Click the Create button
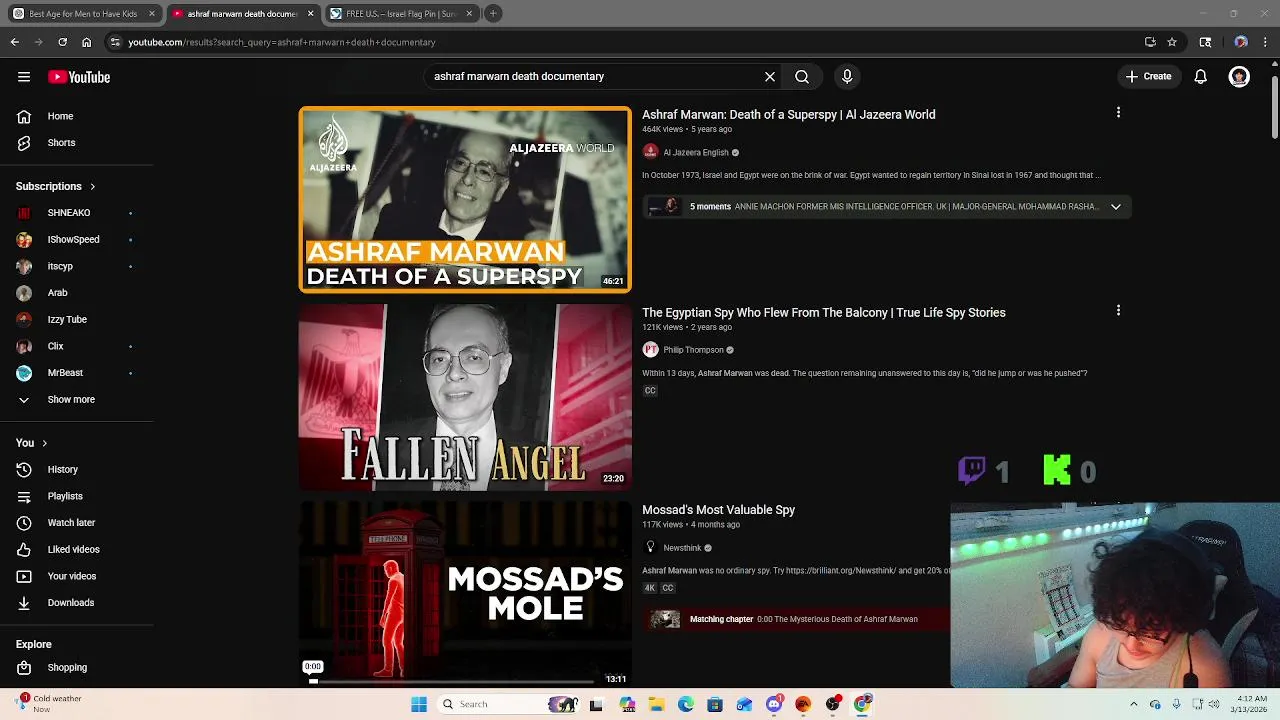Screen dimensions: 1280x720 click(1148, 76)
